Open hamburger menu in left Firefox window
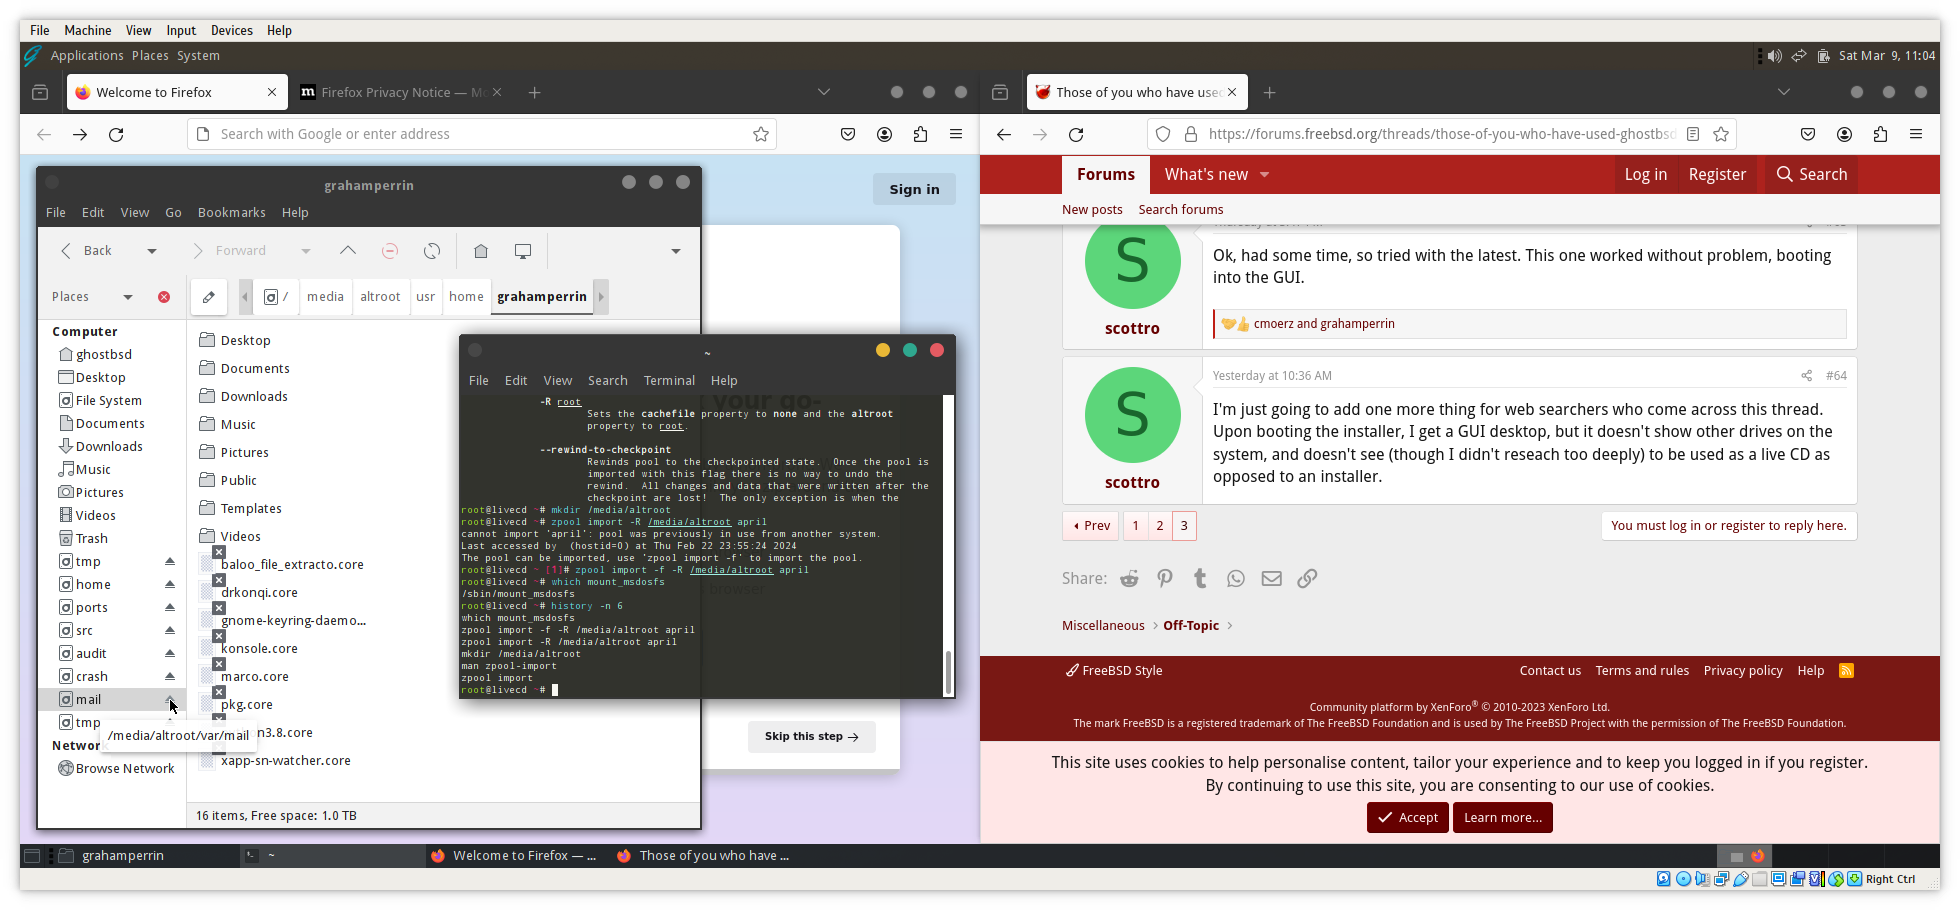 [956, 134]
